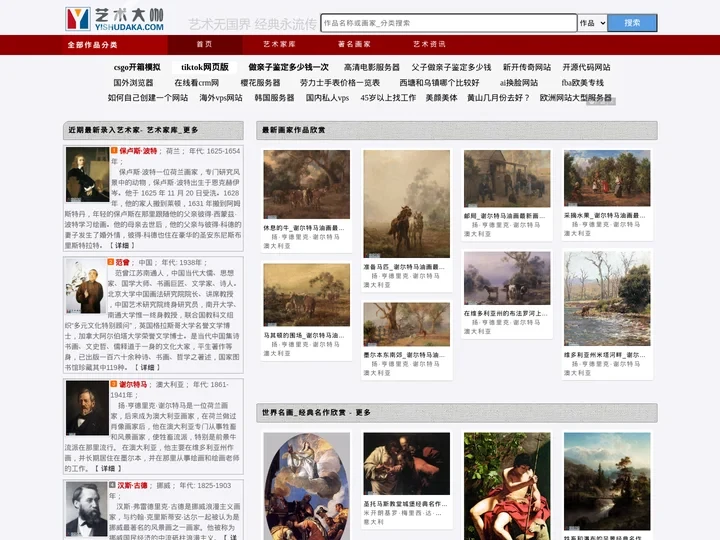Click the 保卢斯·波特 portrait thumbnail
Image resolution: width=720 pixels, height=540 pixels.
[x=87, y=174]
